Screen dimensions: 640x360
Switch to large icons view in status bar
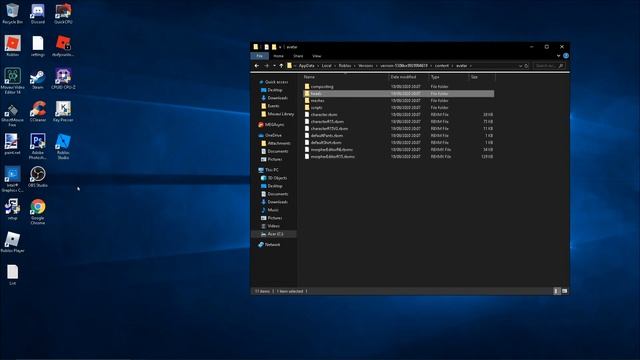pos(564,291)
